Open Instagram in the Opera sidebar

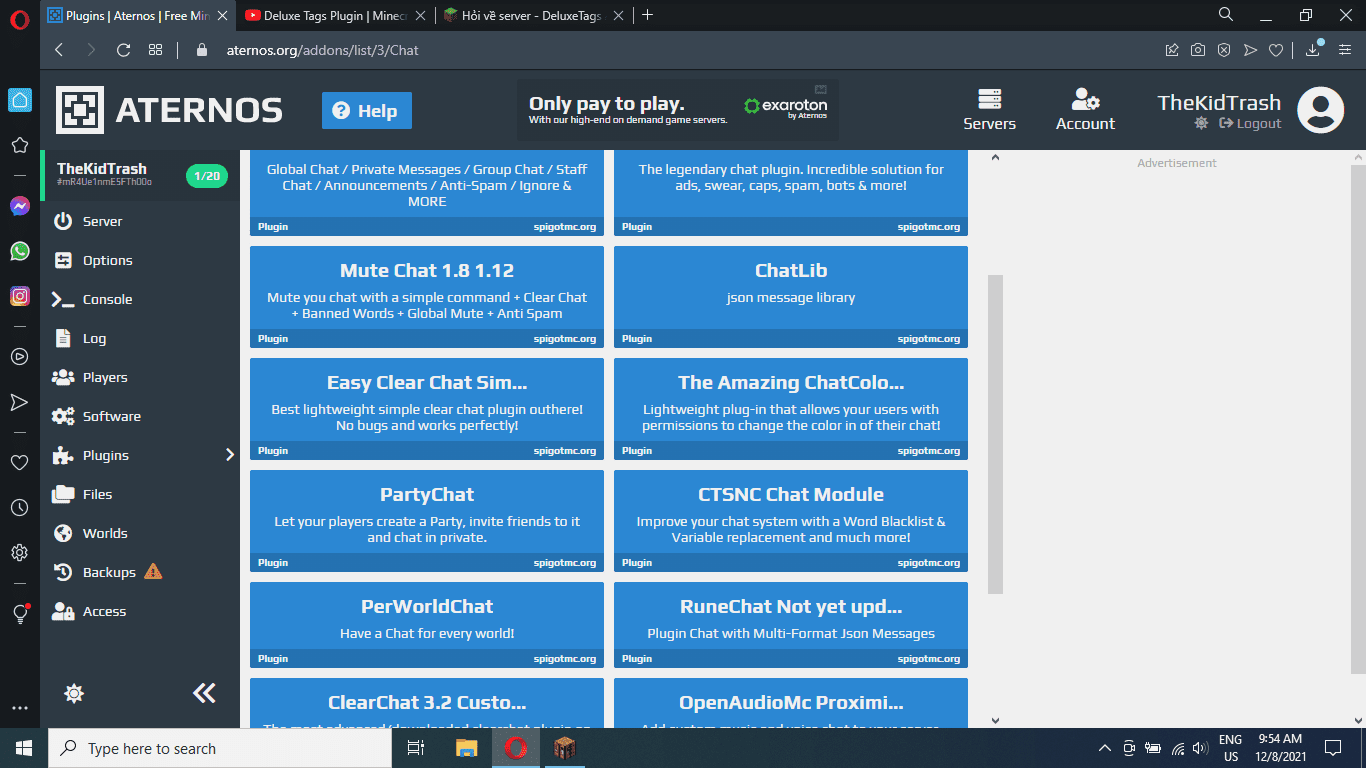(x=19, y=296)
